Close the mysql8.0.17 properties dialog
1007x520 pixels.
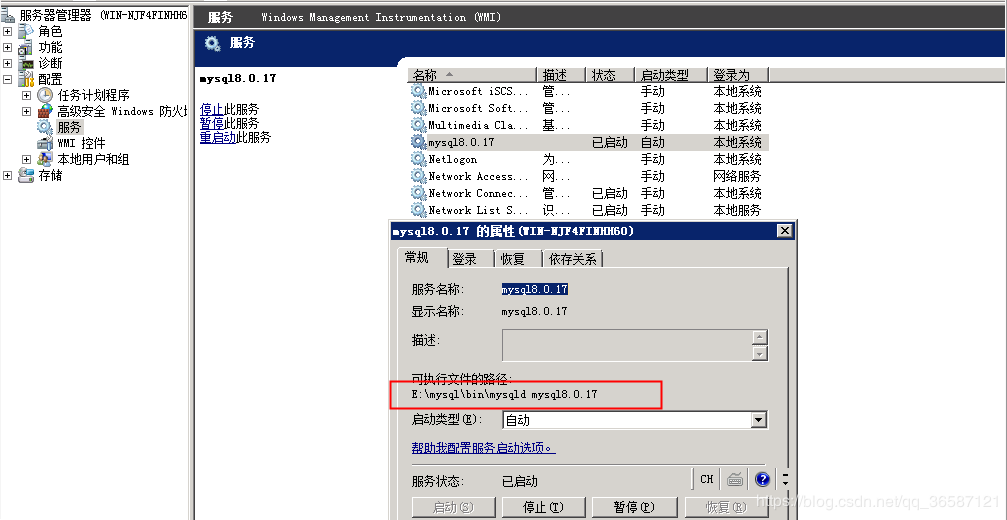point(784,231)
